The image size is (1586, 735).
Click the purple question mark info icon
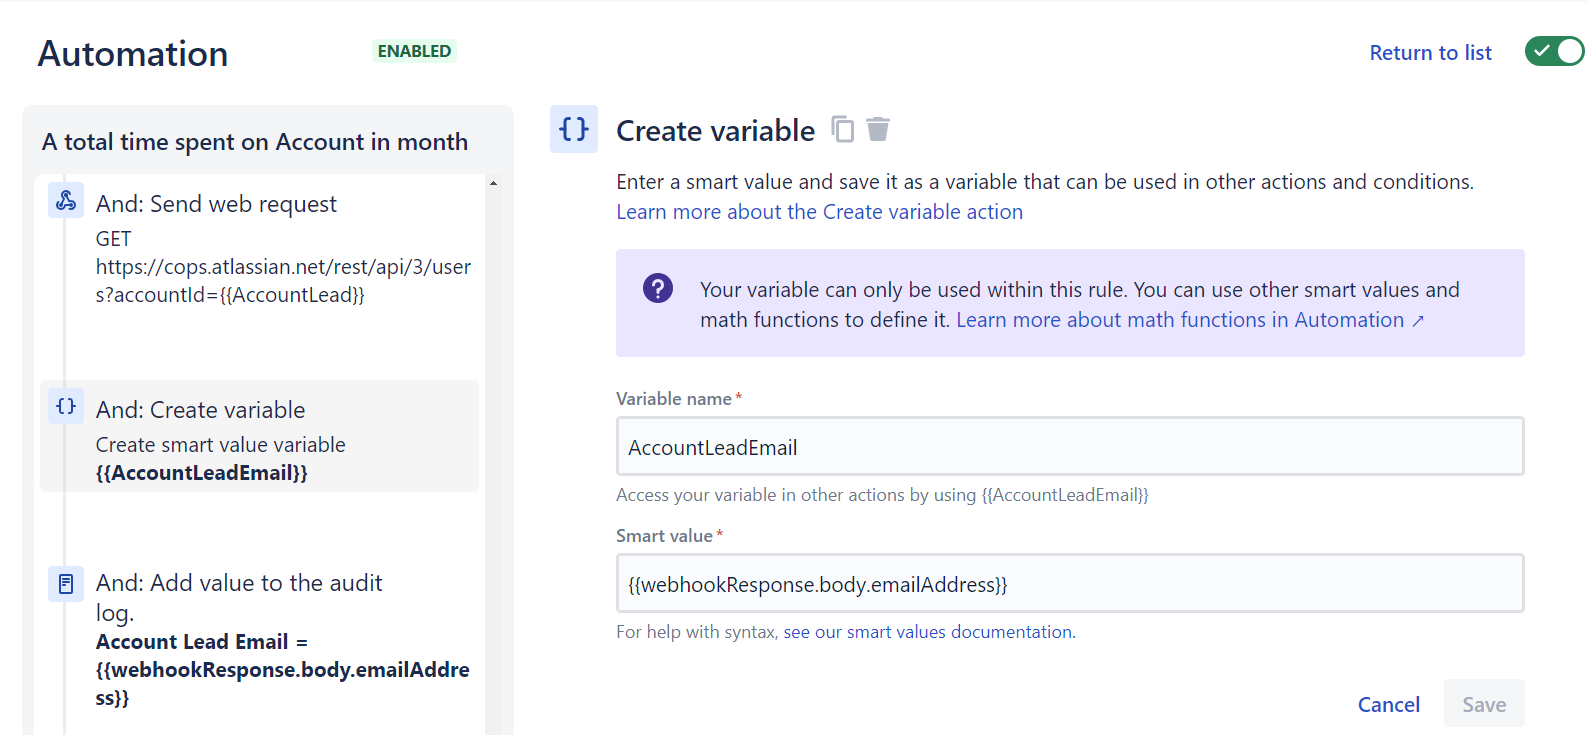(658, 289)
